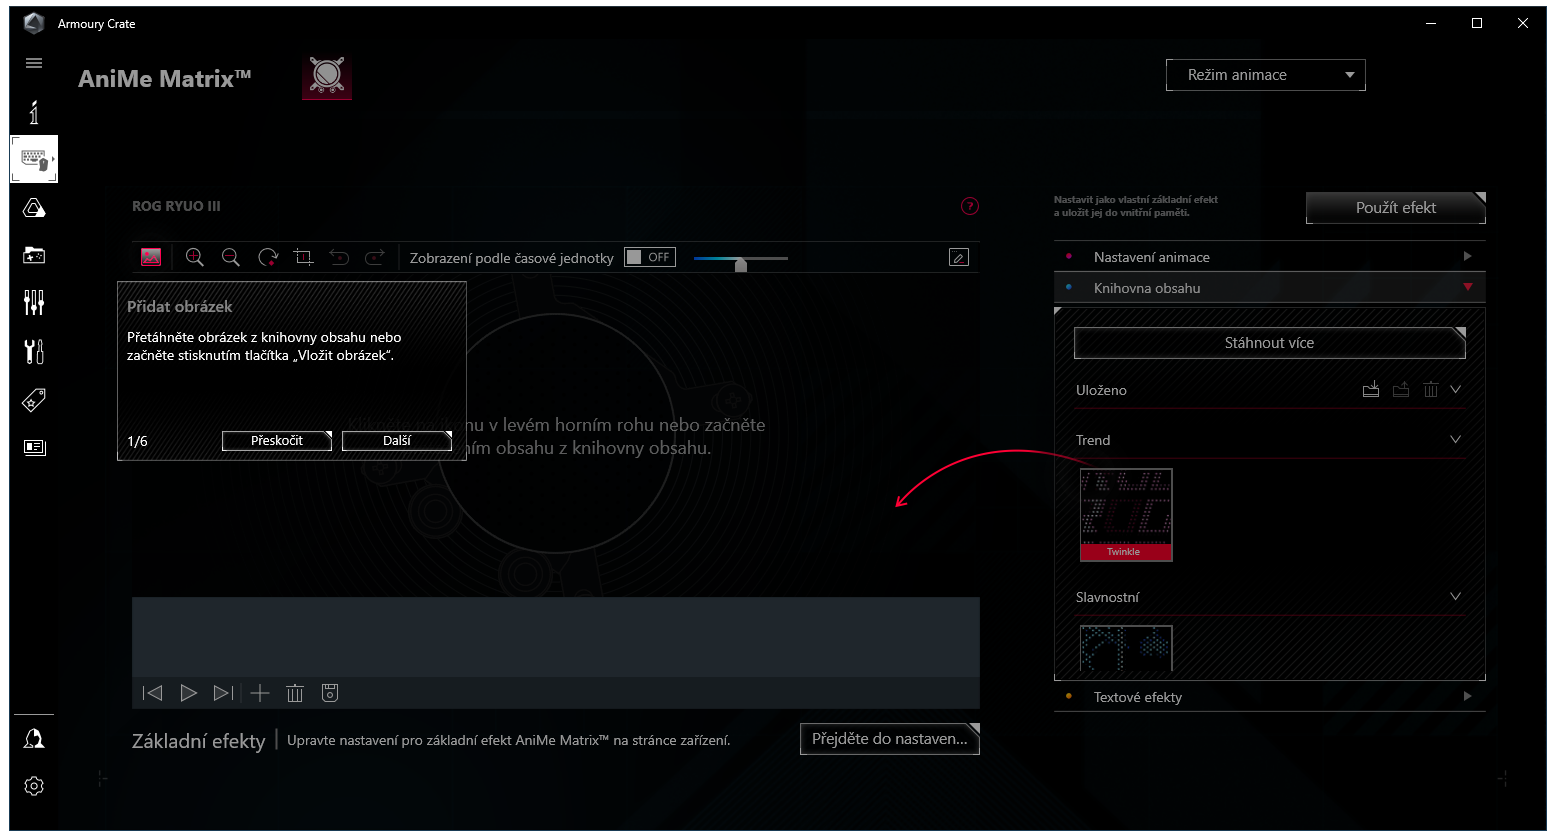The height and width of the screenshot is (834, 1548).
Task: Click the Armoury Crate logo in title bar
Action: click(x=34, y=23)
